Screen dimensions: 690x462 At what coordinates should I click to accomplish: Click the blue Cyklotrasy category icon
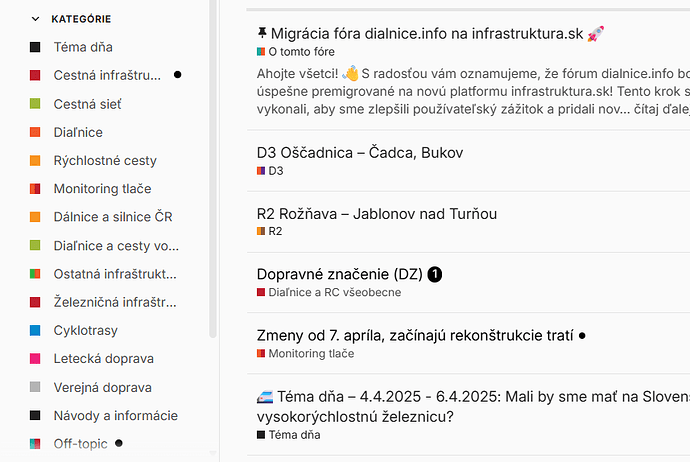(x=35, y=330)
